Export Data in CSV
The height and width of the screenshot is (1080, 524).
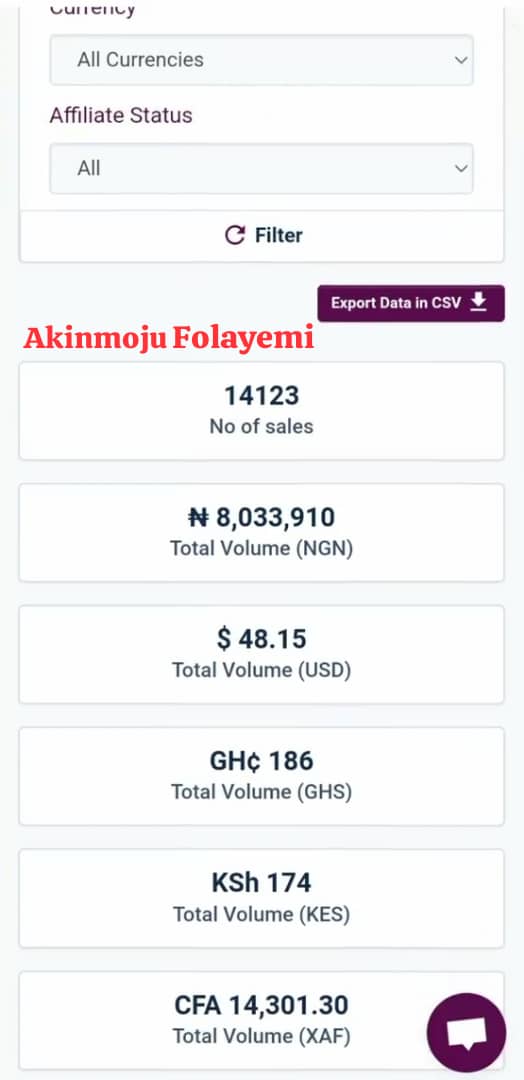pos(411,303)
